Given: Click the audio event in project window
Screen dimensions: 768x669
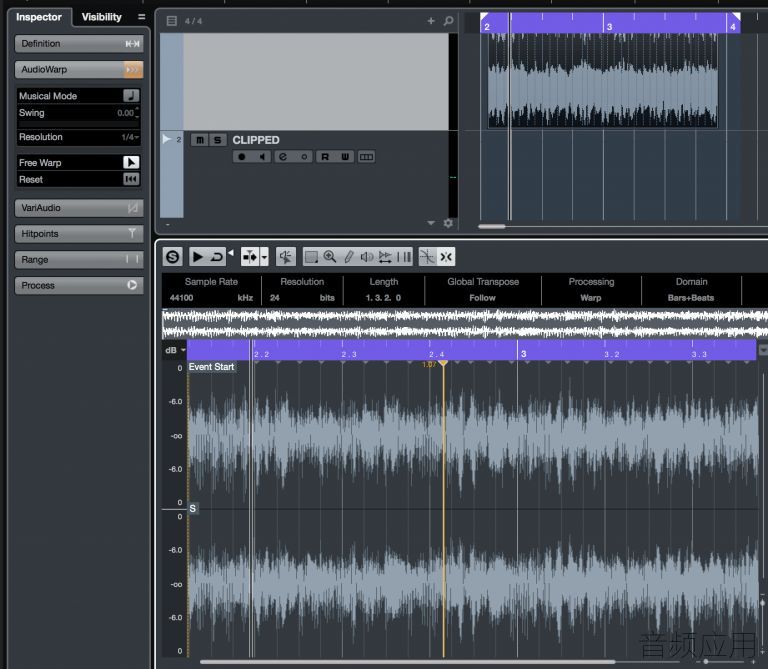Looking at the screenshot, I should click(603, 81).
